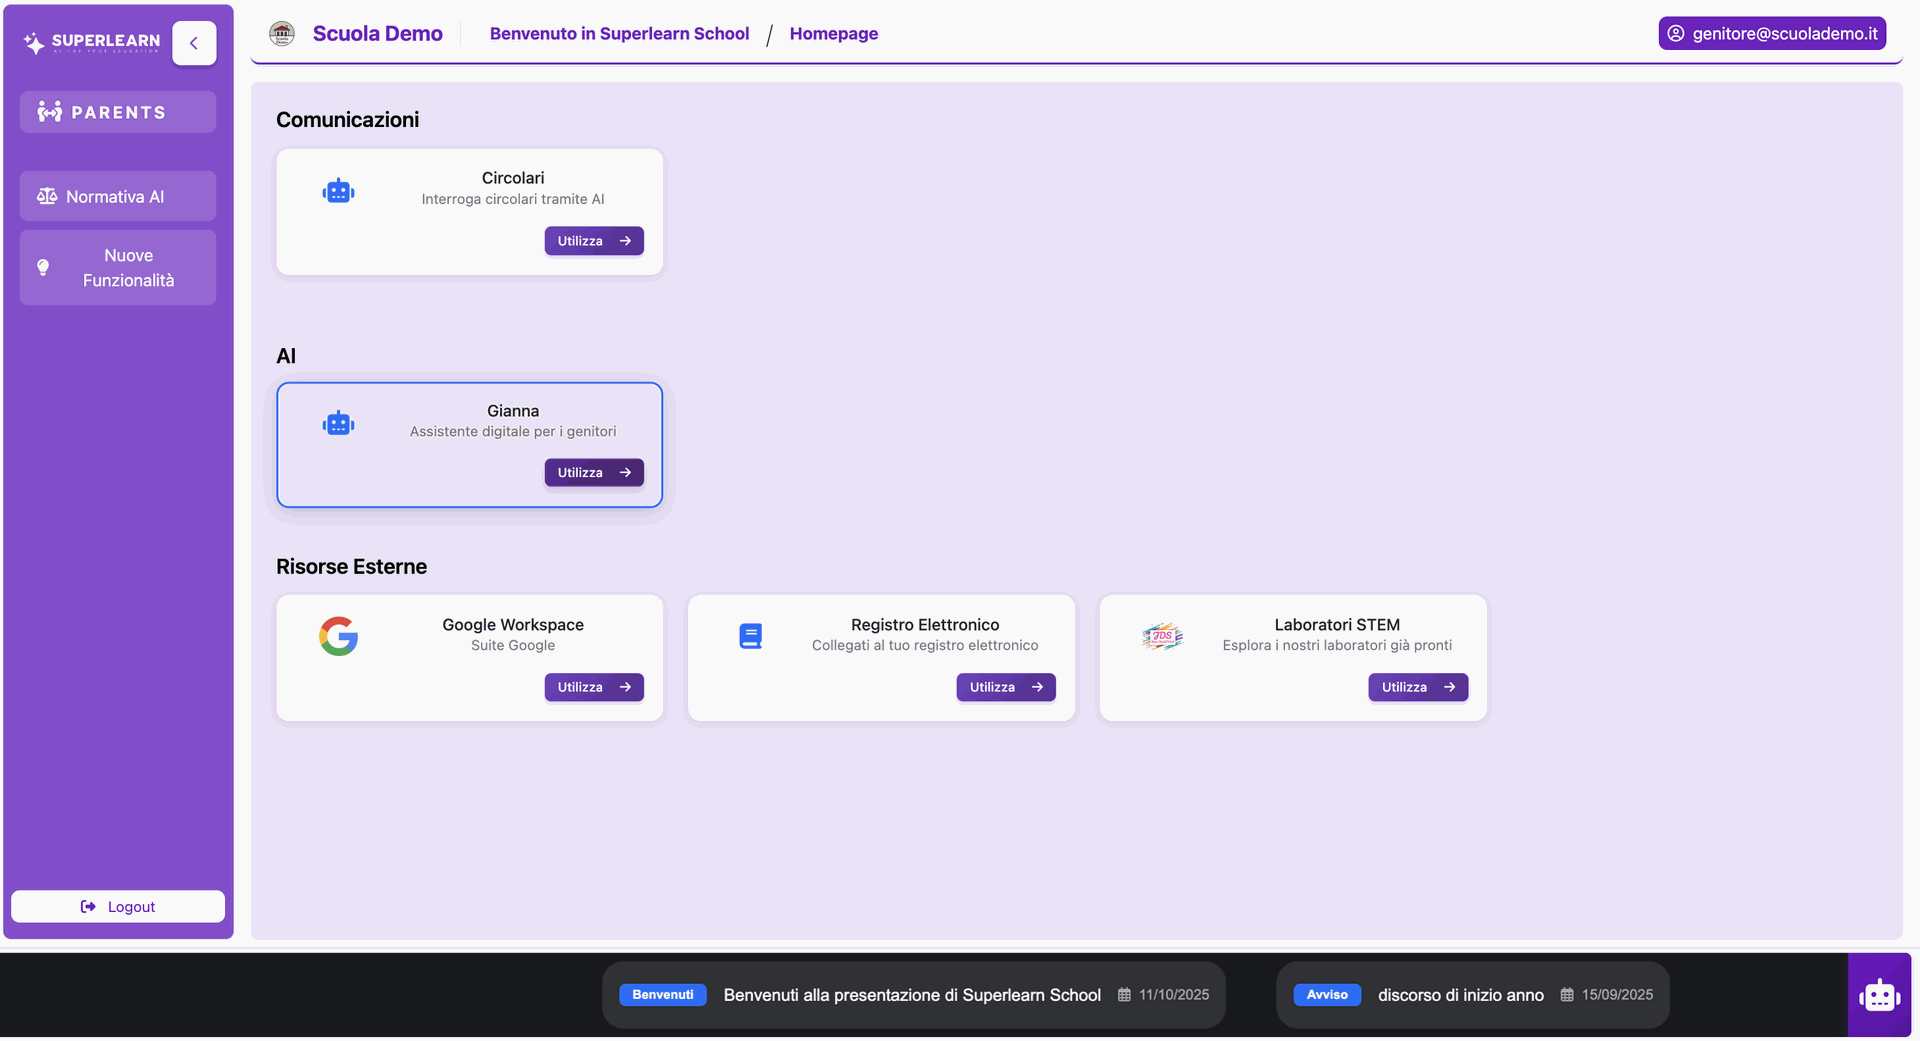
Task: Open the genitore@scuolademo.it account menu
Action: coord(1772,33)
